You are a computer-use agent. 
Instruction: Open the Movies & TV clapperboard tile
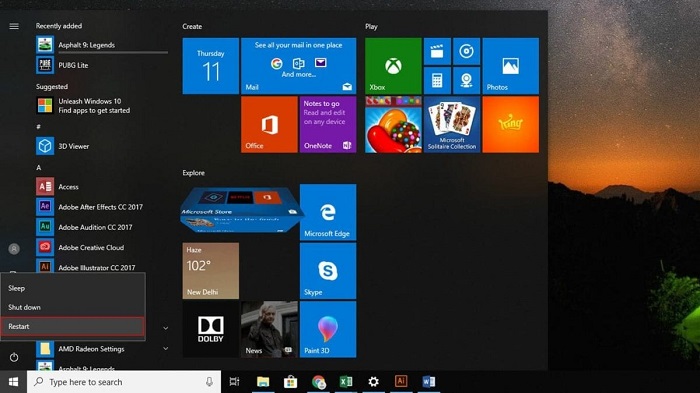[437, 51]
